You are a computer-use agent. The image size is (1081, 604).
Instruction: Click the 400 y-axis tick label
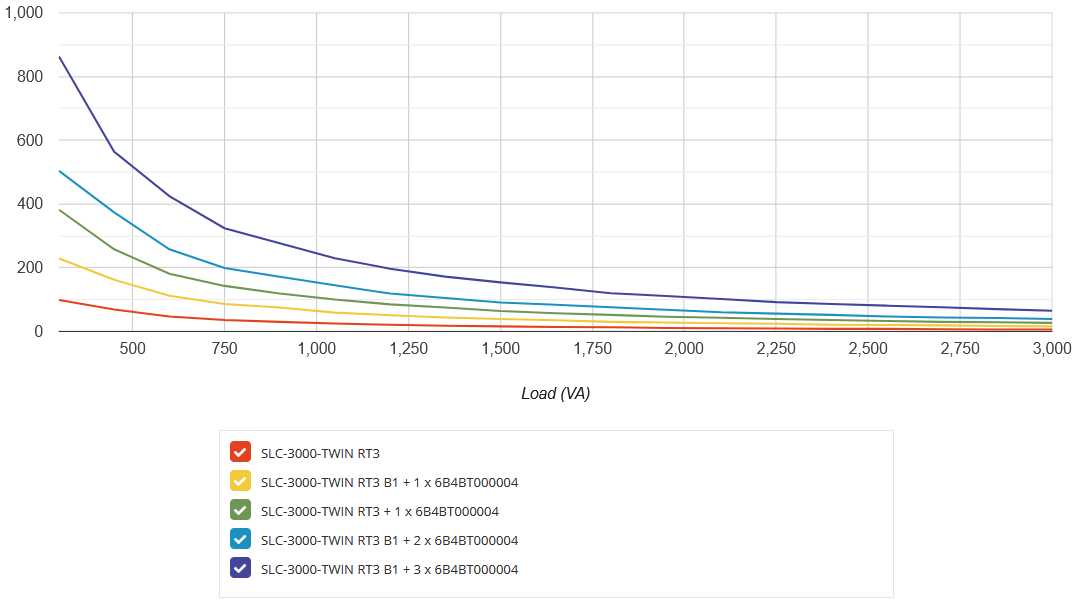(x=30, y=204)
